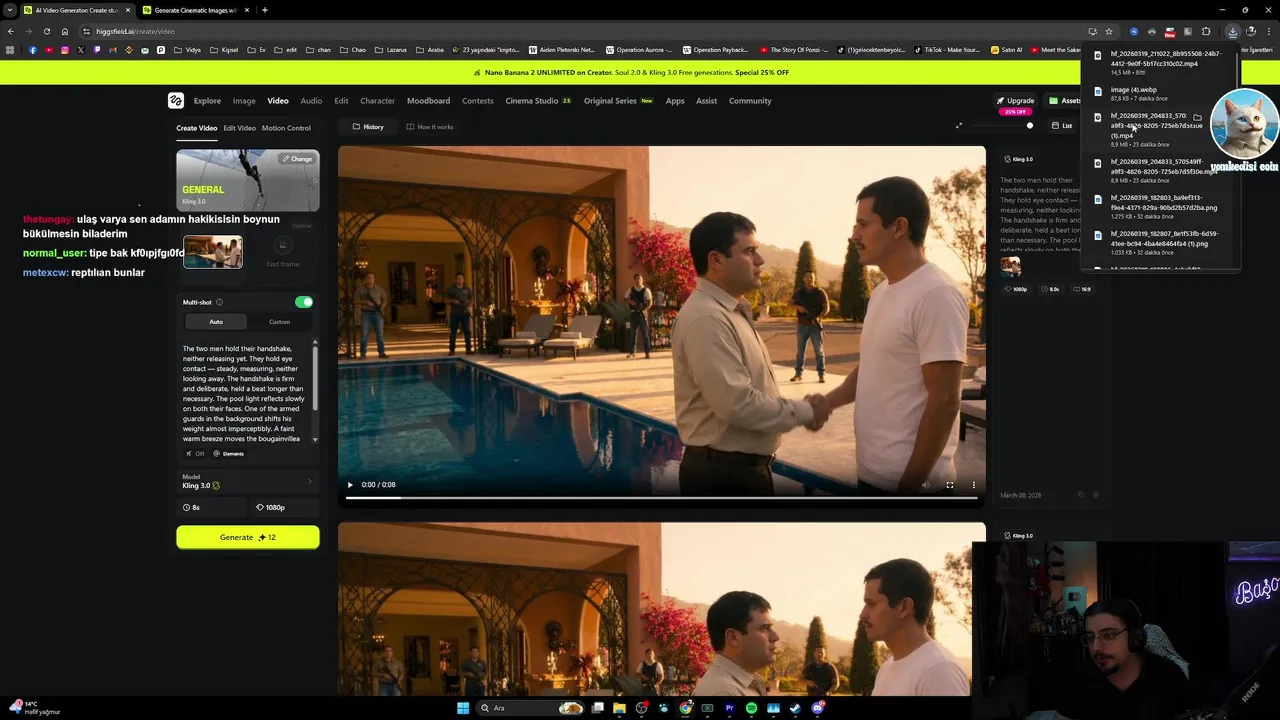Open the 1080p resolution dropdown
Screen dimensions: 1280x720
[283, 508]
